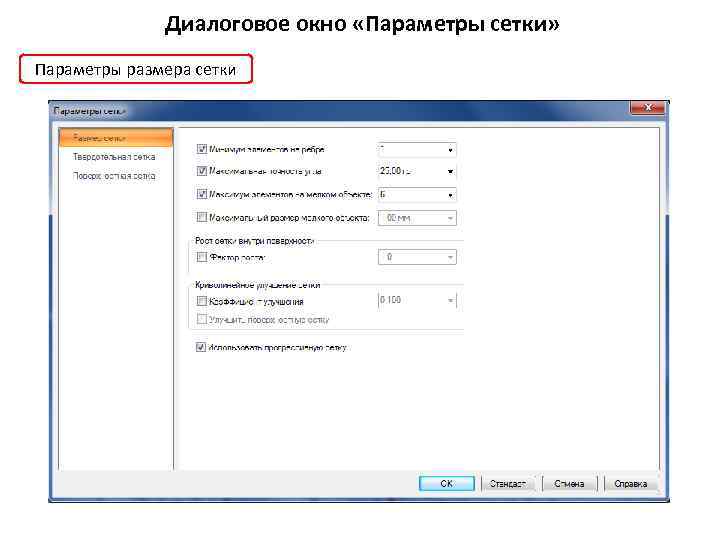Click the Стандарт button
The width and height of the screenshot is (720, 540).
[507, 484]
